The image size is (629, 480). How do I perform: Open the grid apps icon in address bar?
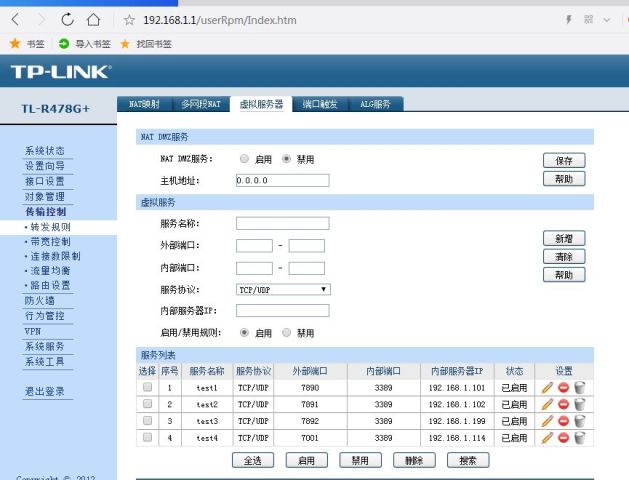coord(588,19)
